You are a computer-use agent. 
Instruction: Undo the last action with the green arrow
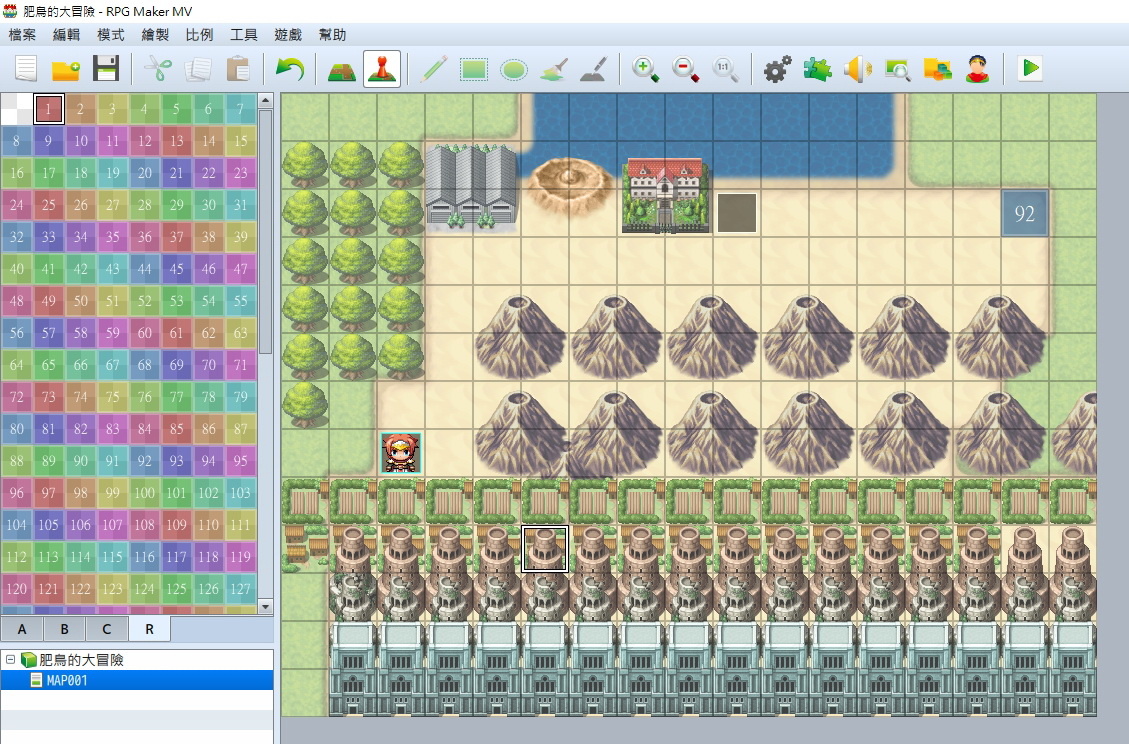(289, 69)
